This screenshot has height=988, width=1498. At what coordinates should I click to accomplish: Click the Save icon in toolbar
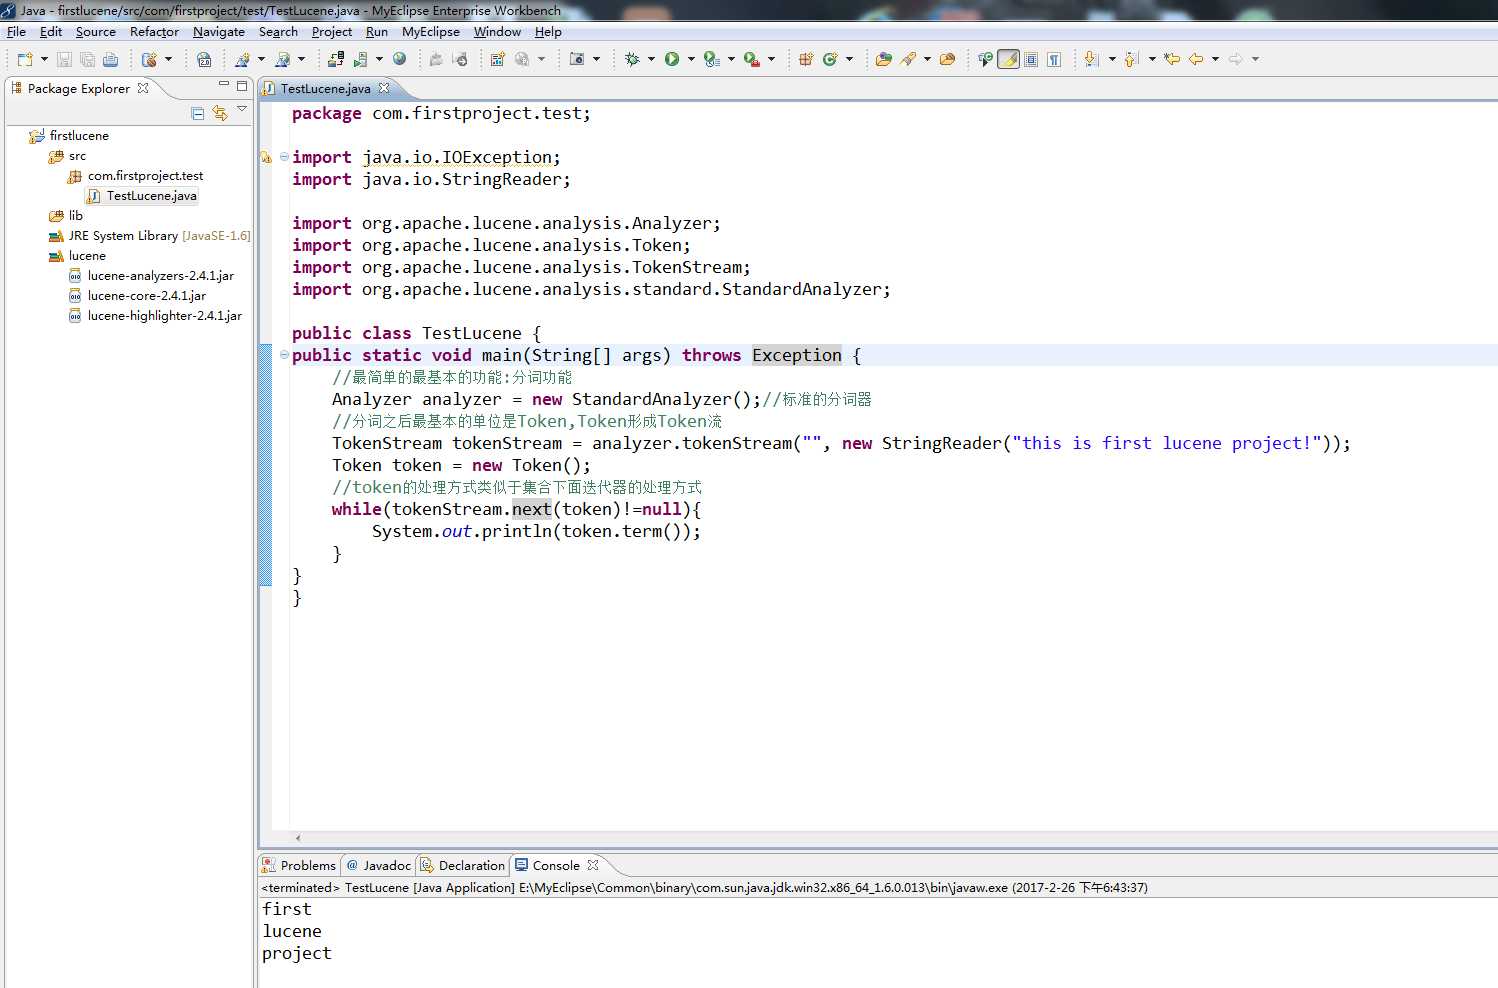pyautogui.click(x=64, y=59)
